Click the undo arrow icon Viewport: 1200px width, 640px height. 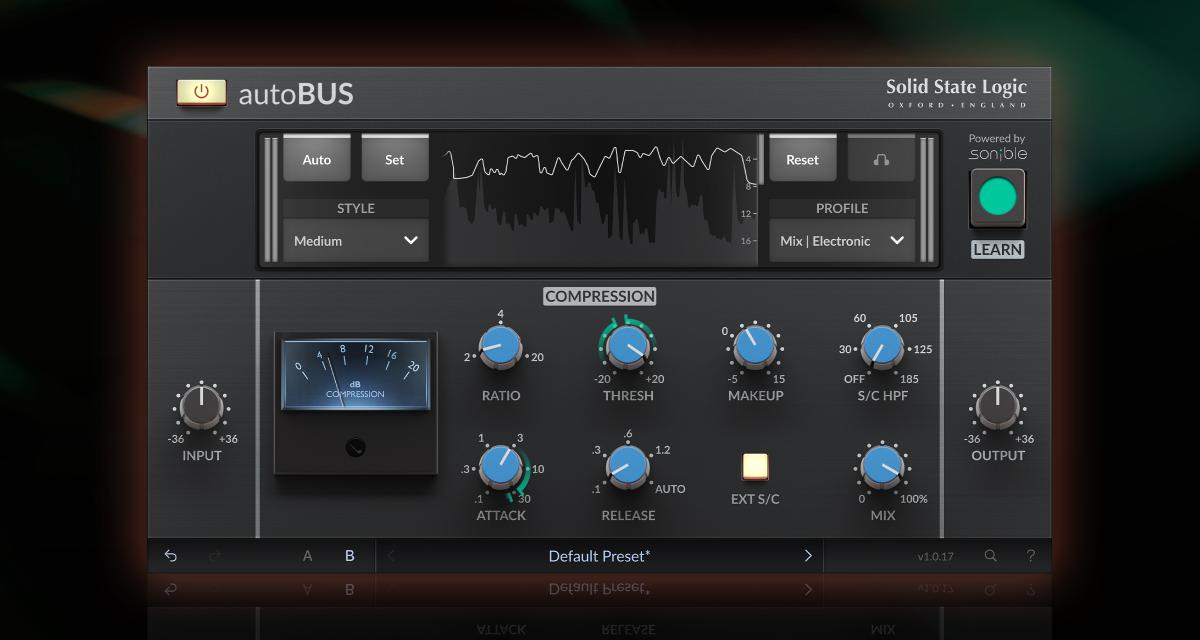tap(169, 555)
